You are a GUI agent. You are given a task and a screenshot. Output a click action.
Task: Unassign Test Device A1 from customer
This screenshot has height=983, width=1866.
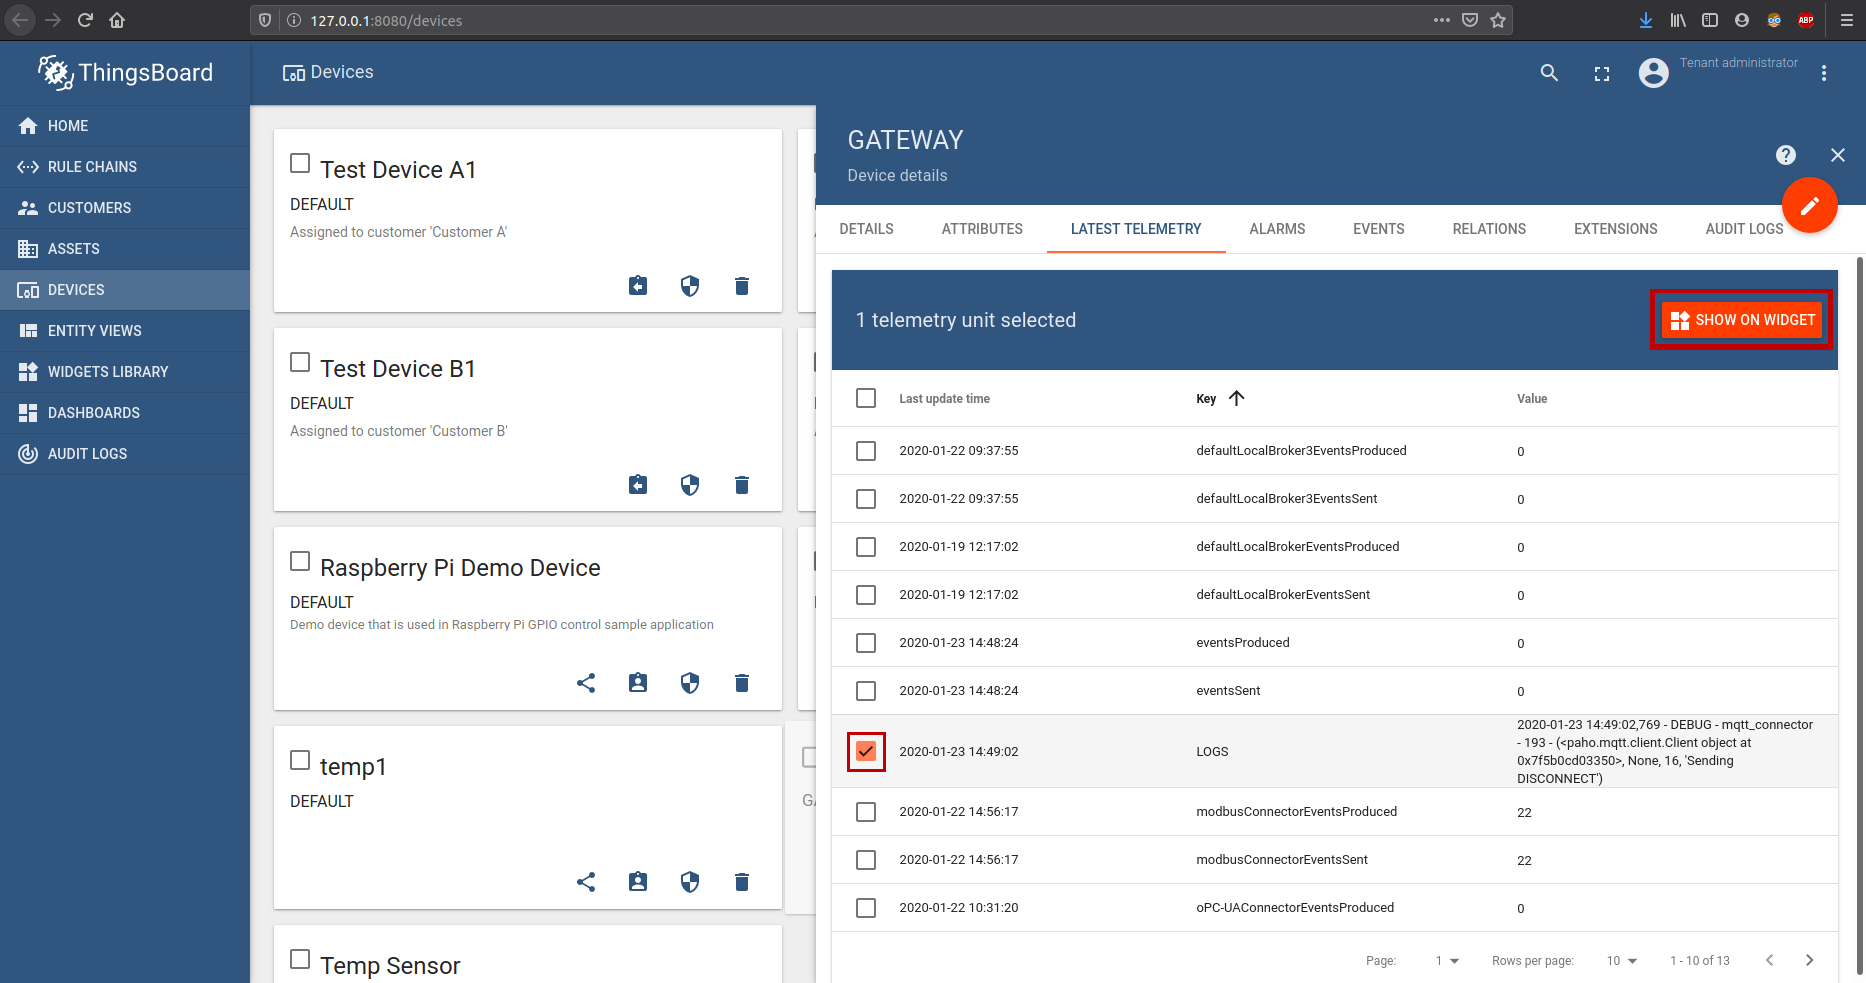point(638,286)
